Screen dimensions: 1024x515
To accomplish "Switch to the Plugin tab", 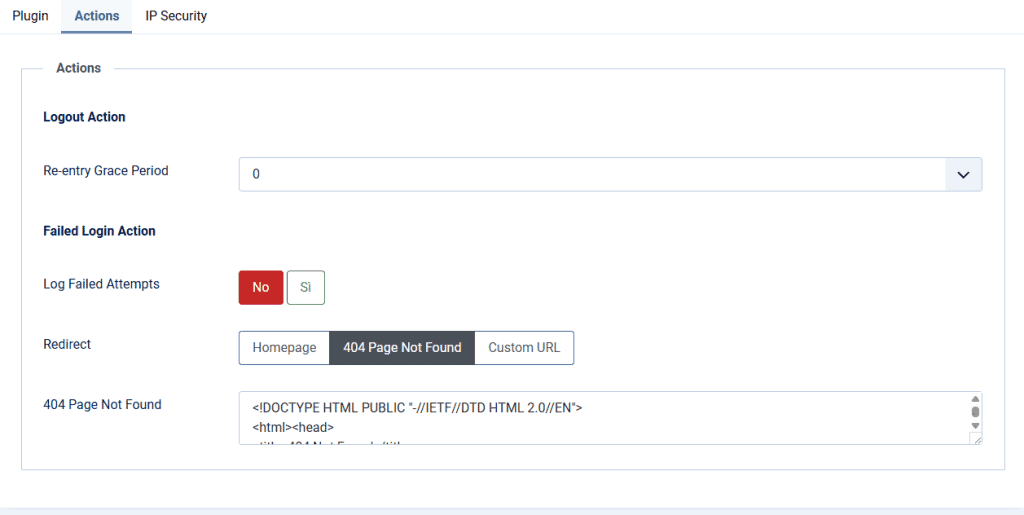I will [30, 16].
